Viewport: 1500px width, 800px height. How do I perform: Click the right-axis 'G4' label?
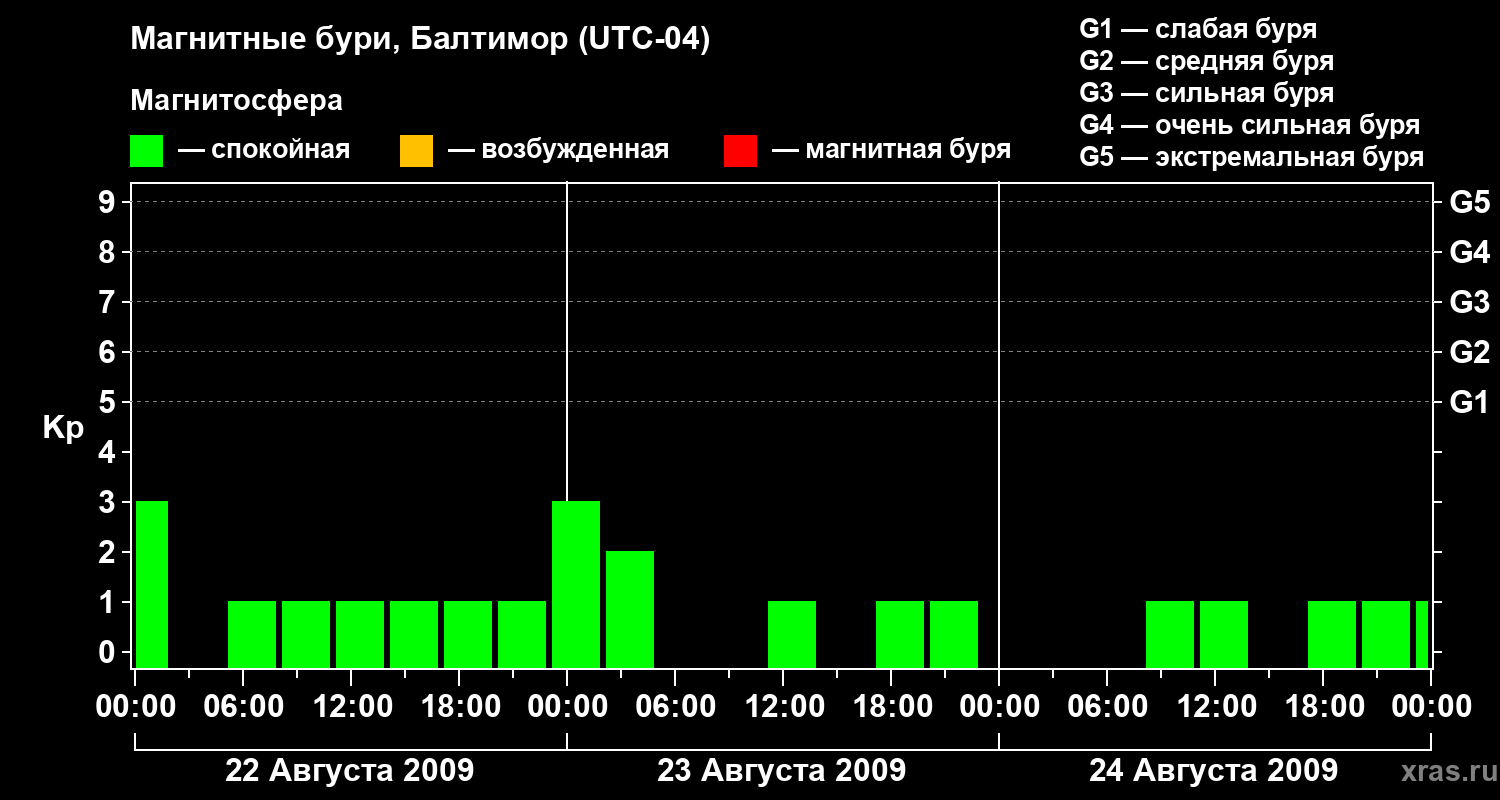1469,252
